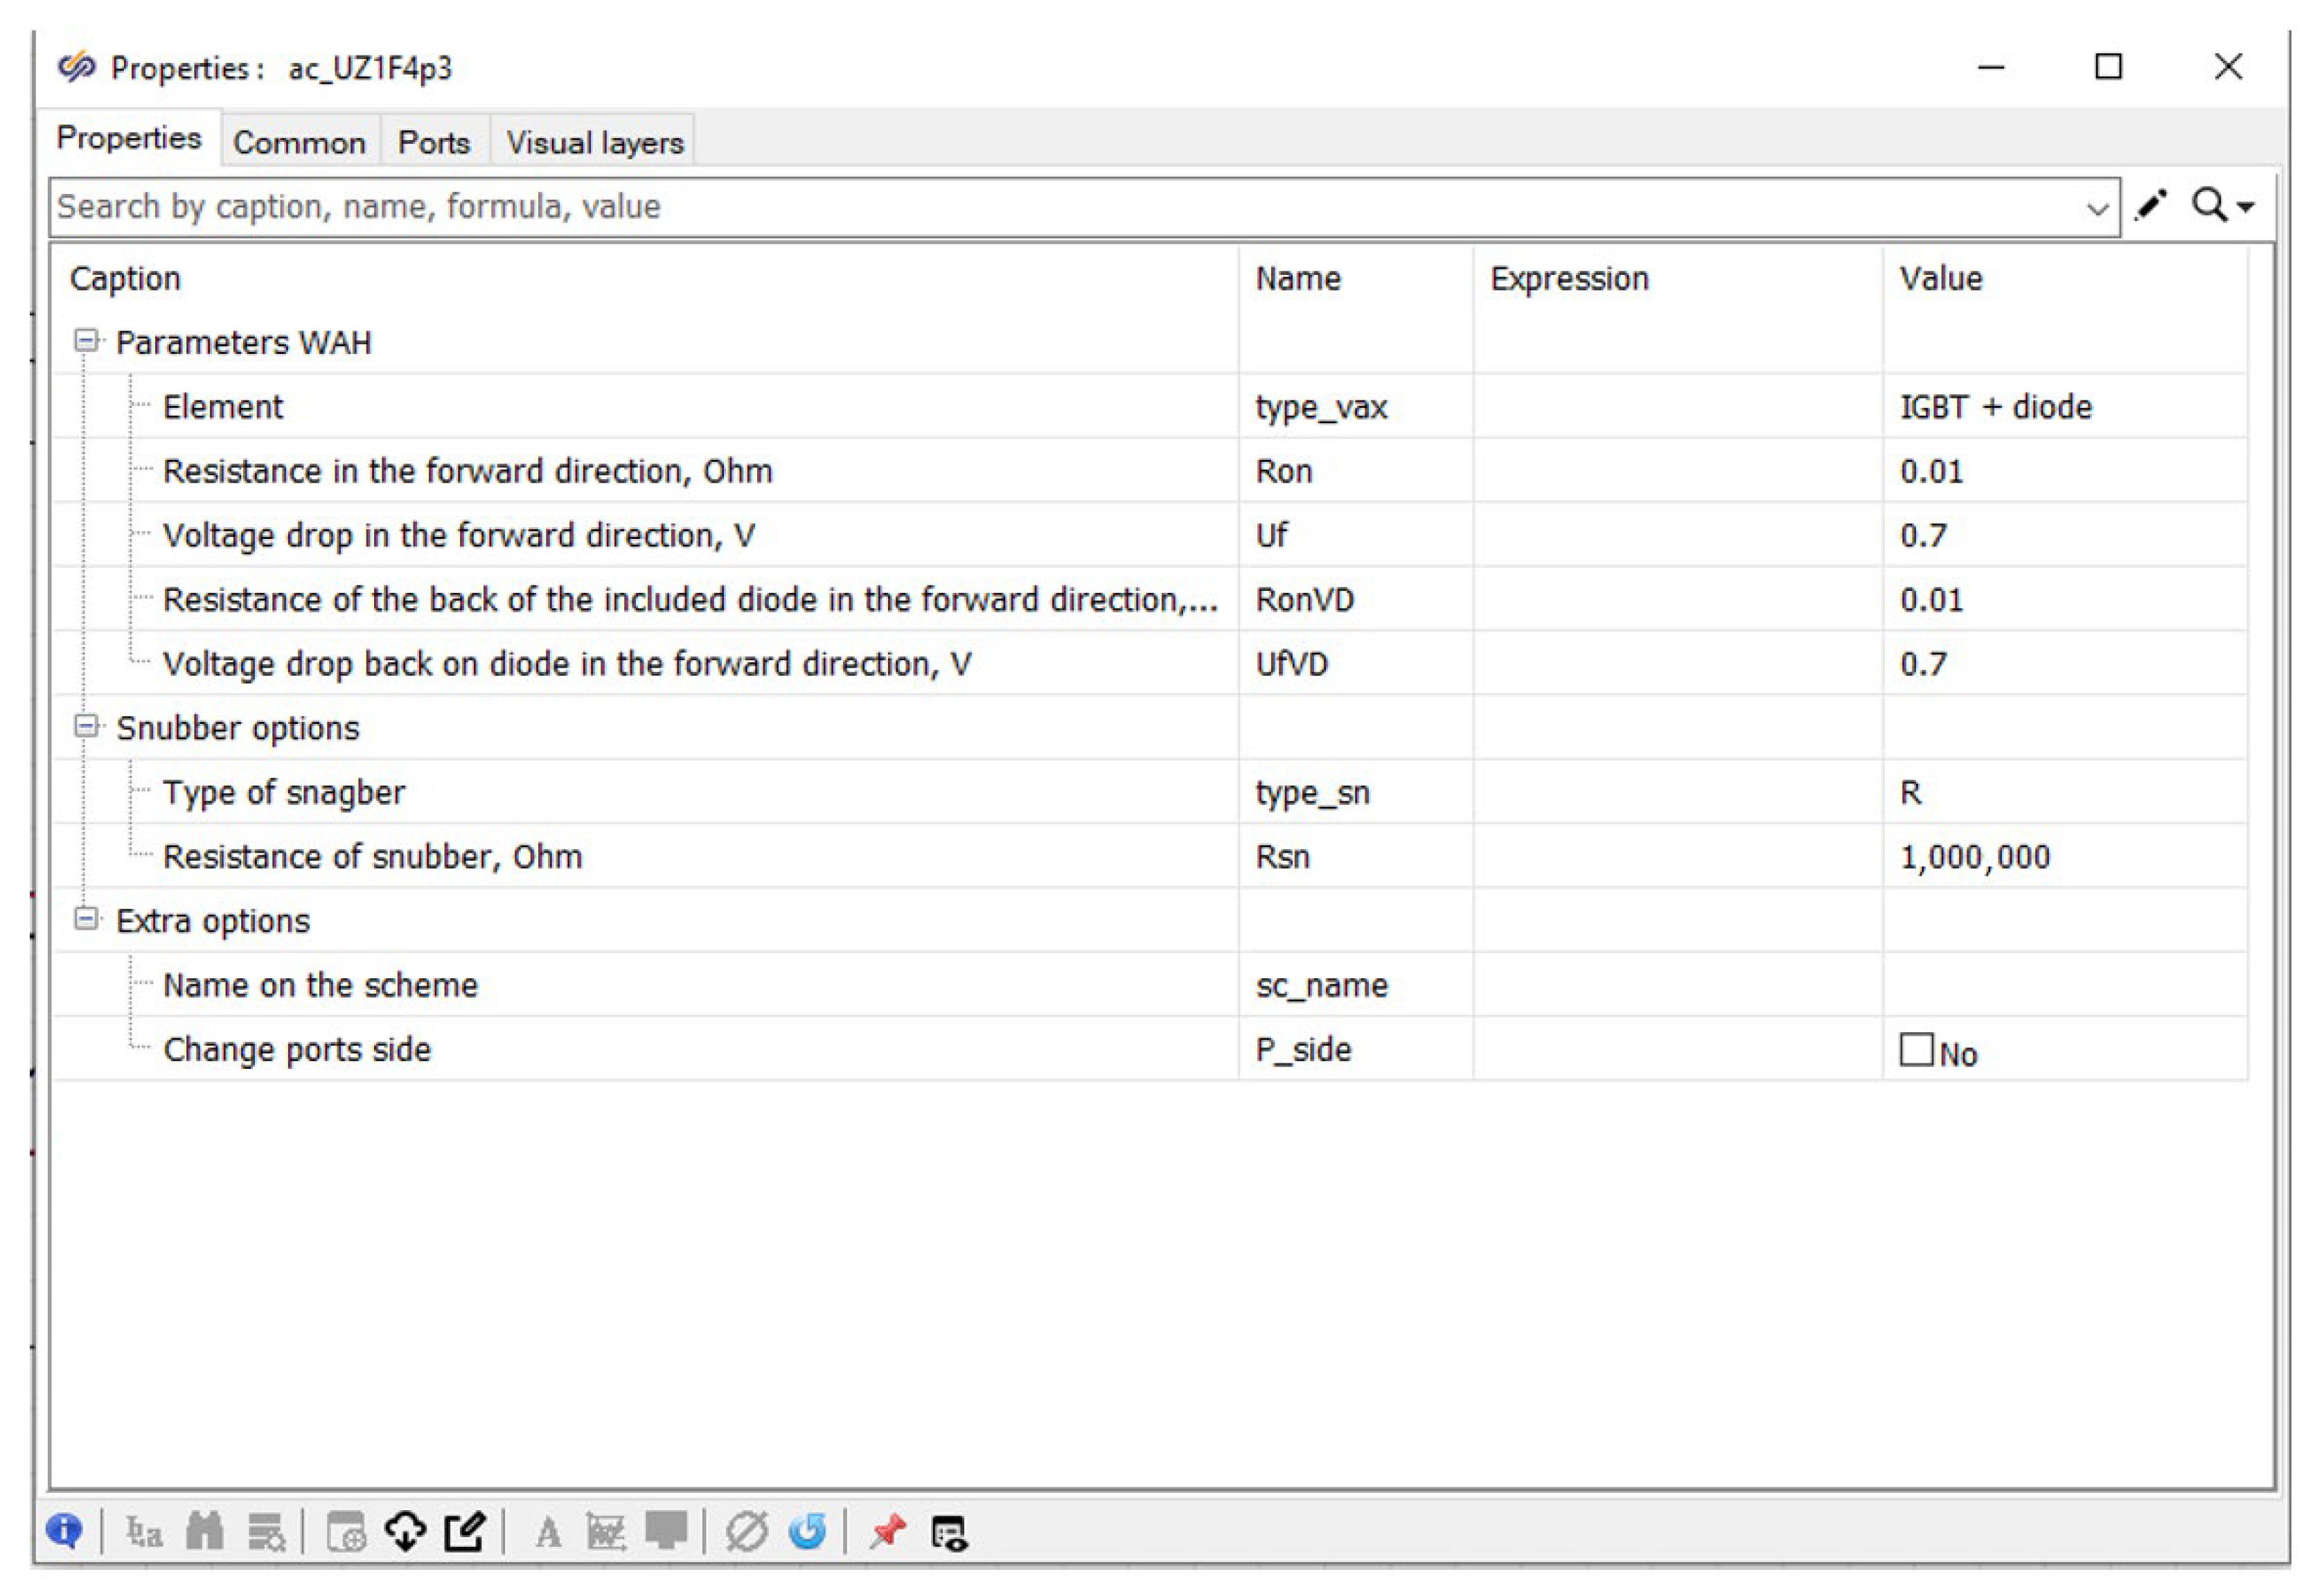Toggle the Change ports side checkbox
This screenshot has height=1596, width=2313.
[x=1916, y=1050]
